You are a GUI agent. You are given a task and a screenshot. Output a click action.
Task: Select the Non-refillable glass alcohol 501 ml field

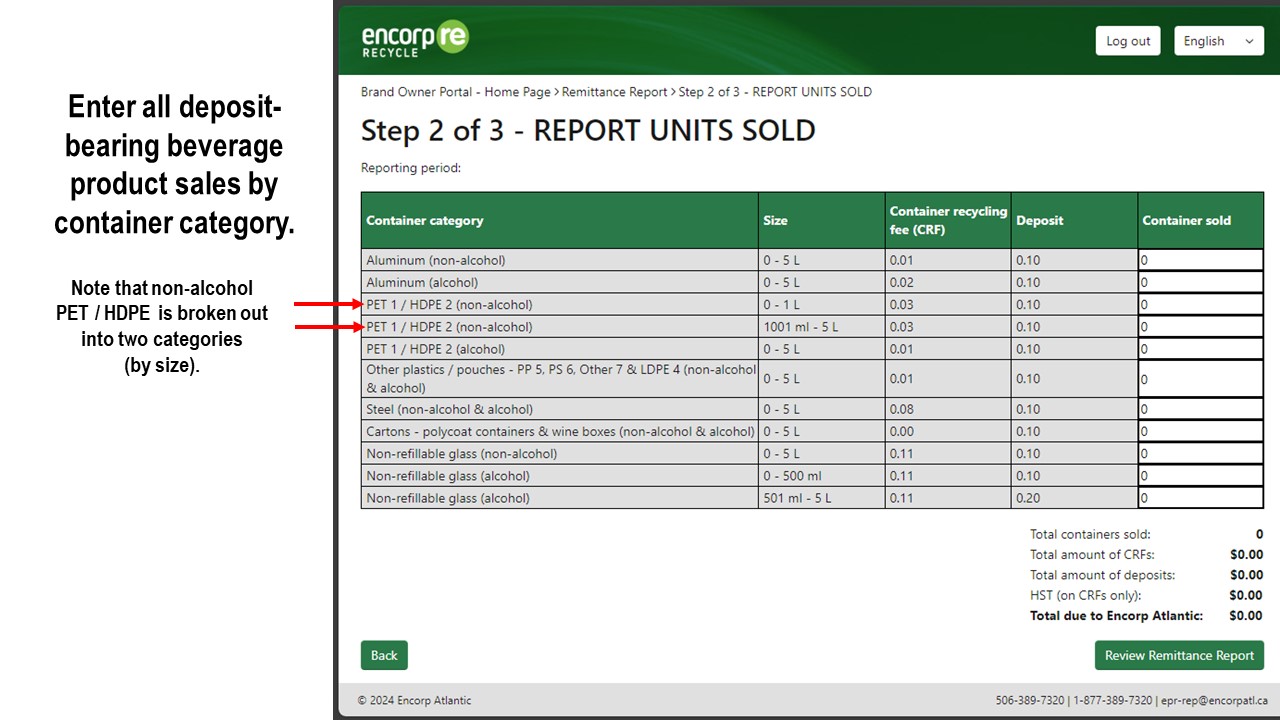(1200, 497)
